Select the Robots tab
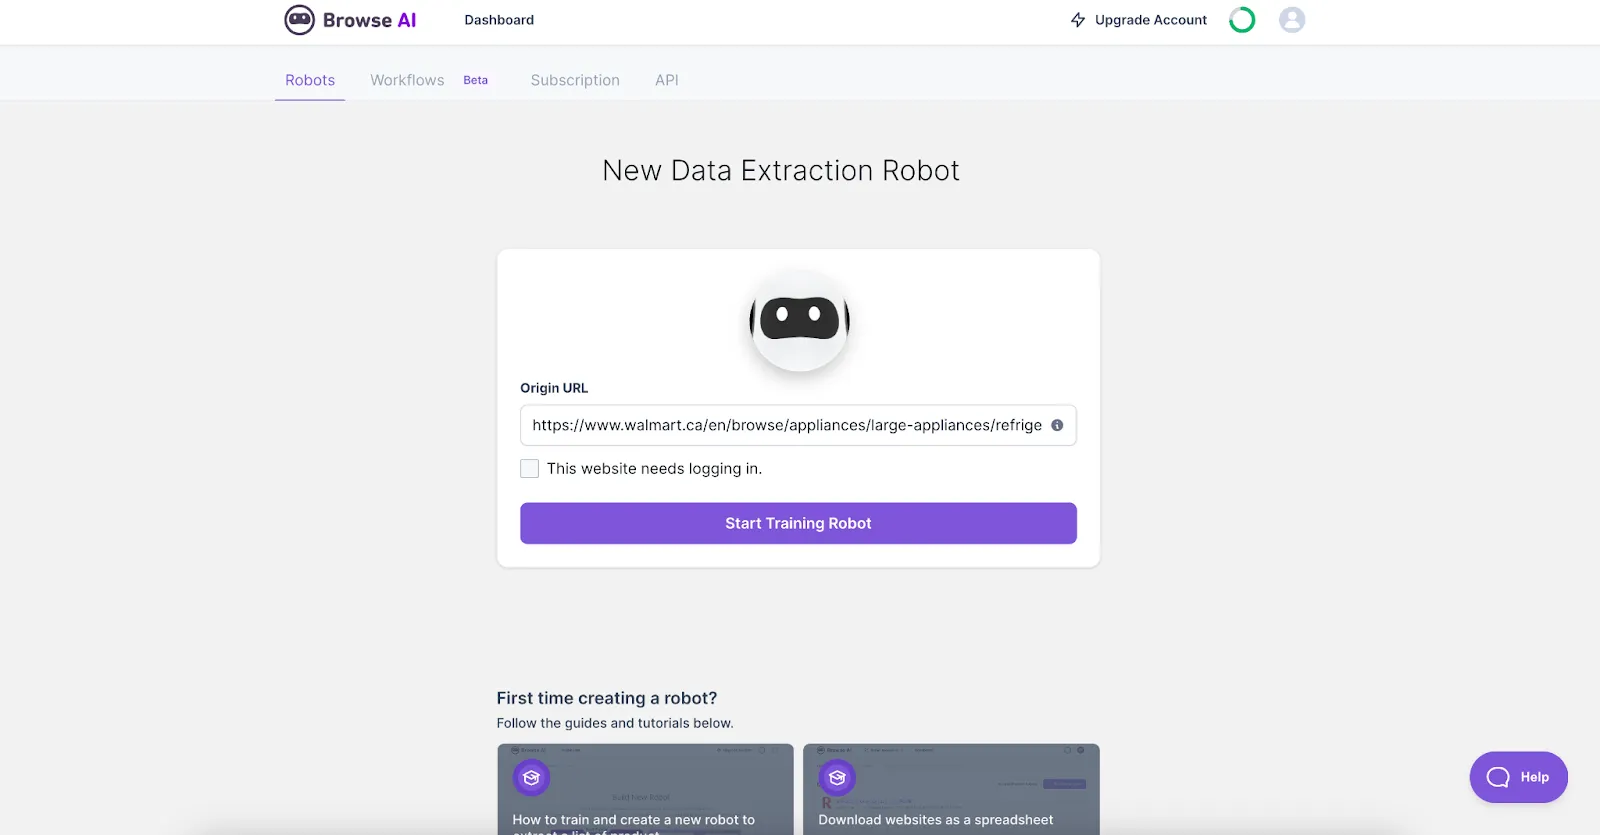The height and width of the screenshot is (835, 1600). (x=310, y=80)
